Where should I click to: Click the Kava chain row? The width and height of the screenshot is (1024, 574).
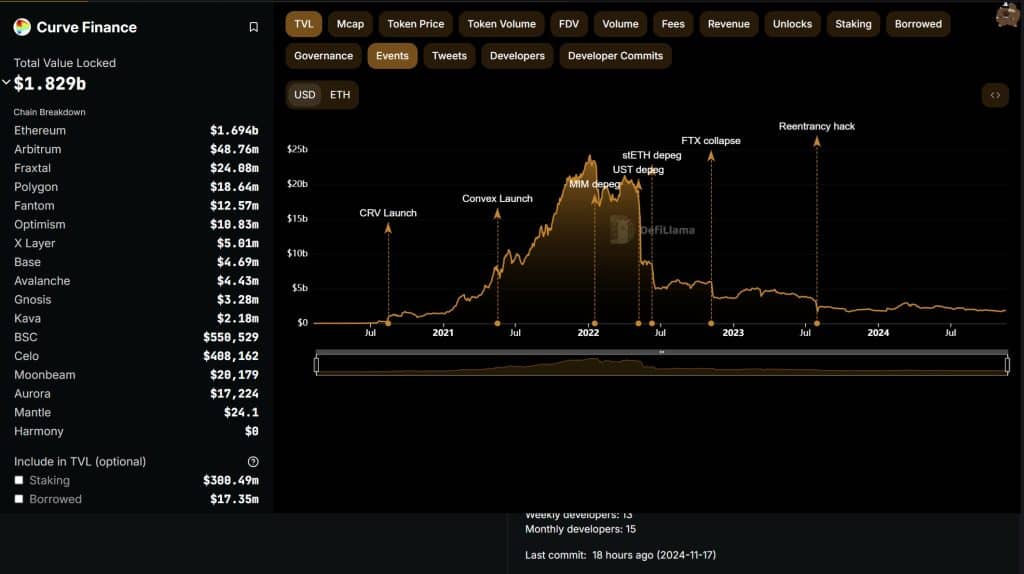tap(136, 319)
